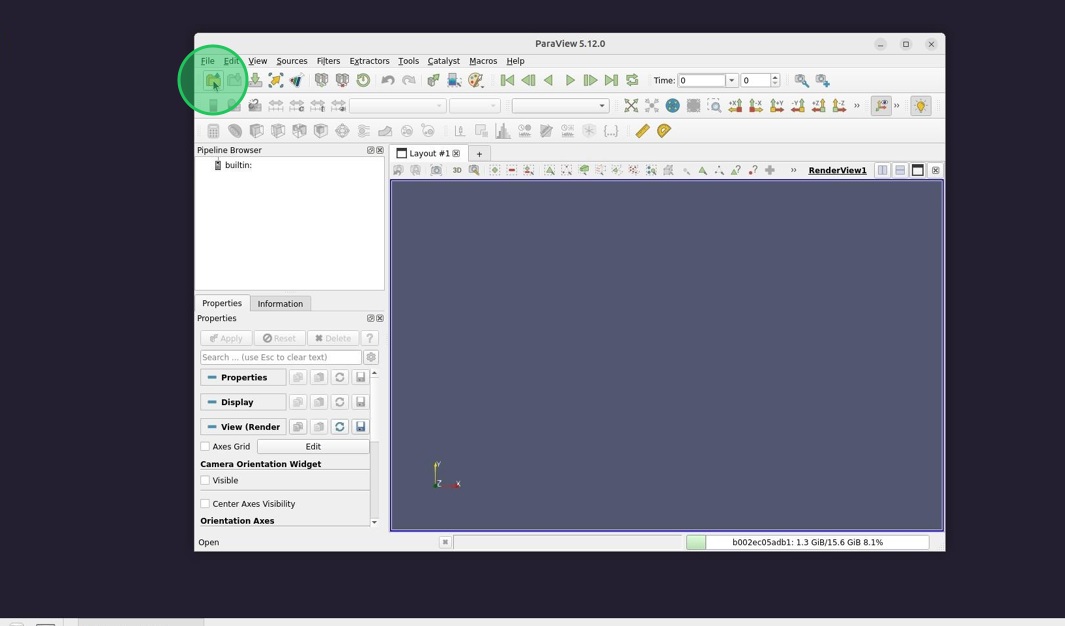1065x626 pixels.
Task: Set view direction to +Y
Action: tap(777, 105)
